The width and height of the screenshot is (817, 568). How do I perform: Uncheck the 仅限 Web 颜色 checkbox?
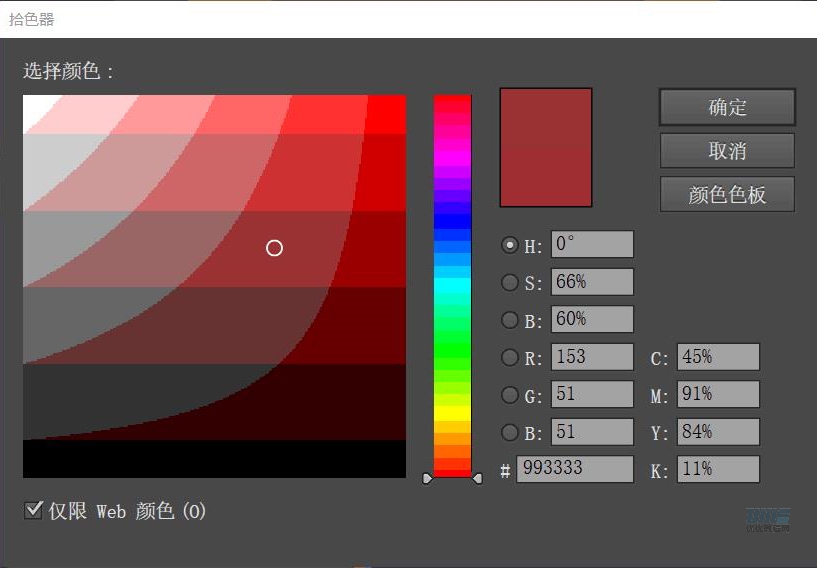pos(33,511)
